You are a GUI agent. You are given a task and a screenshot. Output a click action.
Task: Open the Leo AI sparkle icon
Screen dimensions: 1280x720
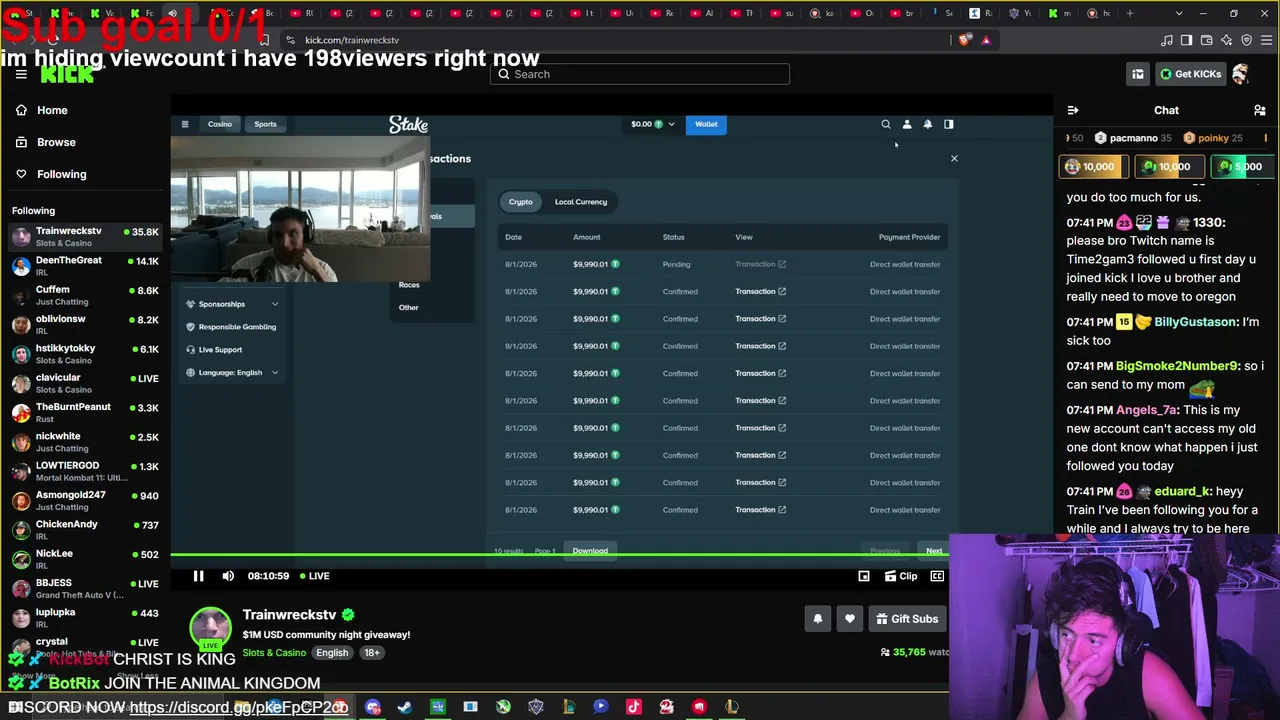1227,40
